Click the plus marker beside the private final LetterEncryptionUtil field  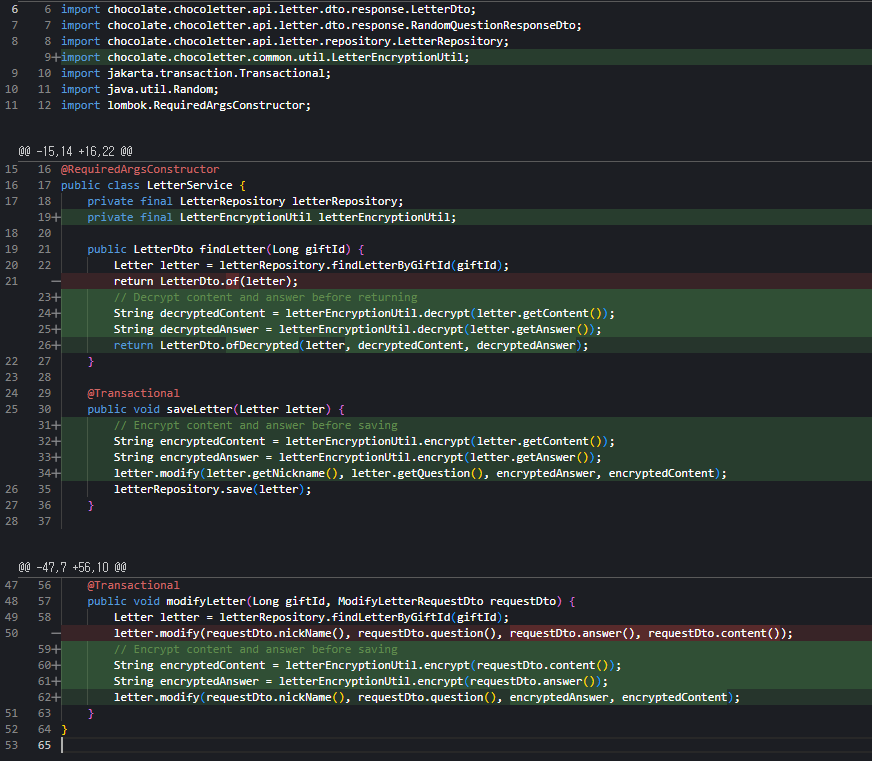click(x=55, y=217)
